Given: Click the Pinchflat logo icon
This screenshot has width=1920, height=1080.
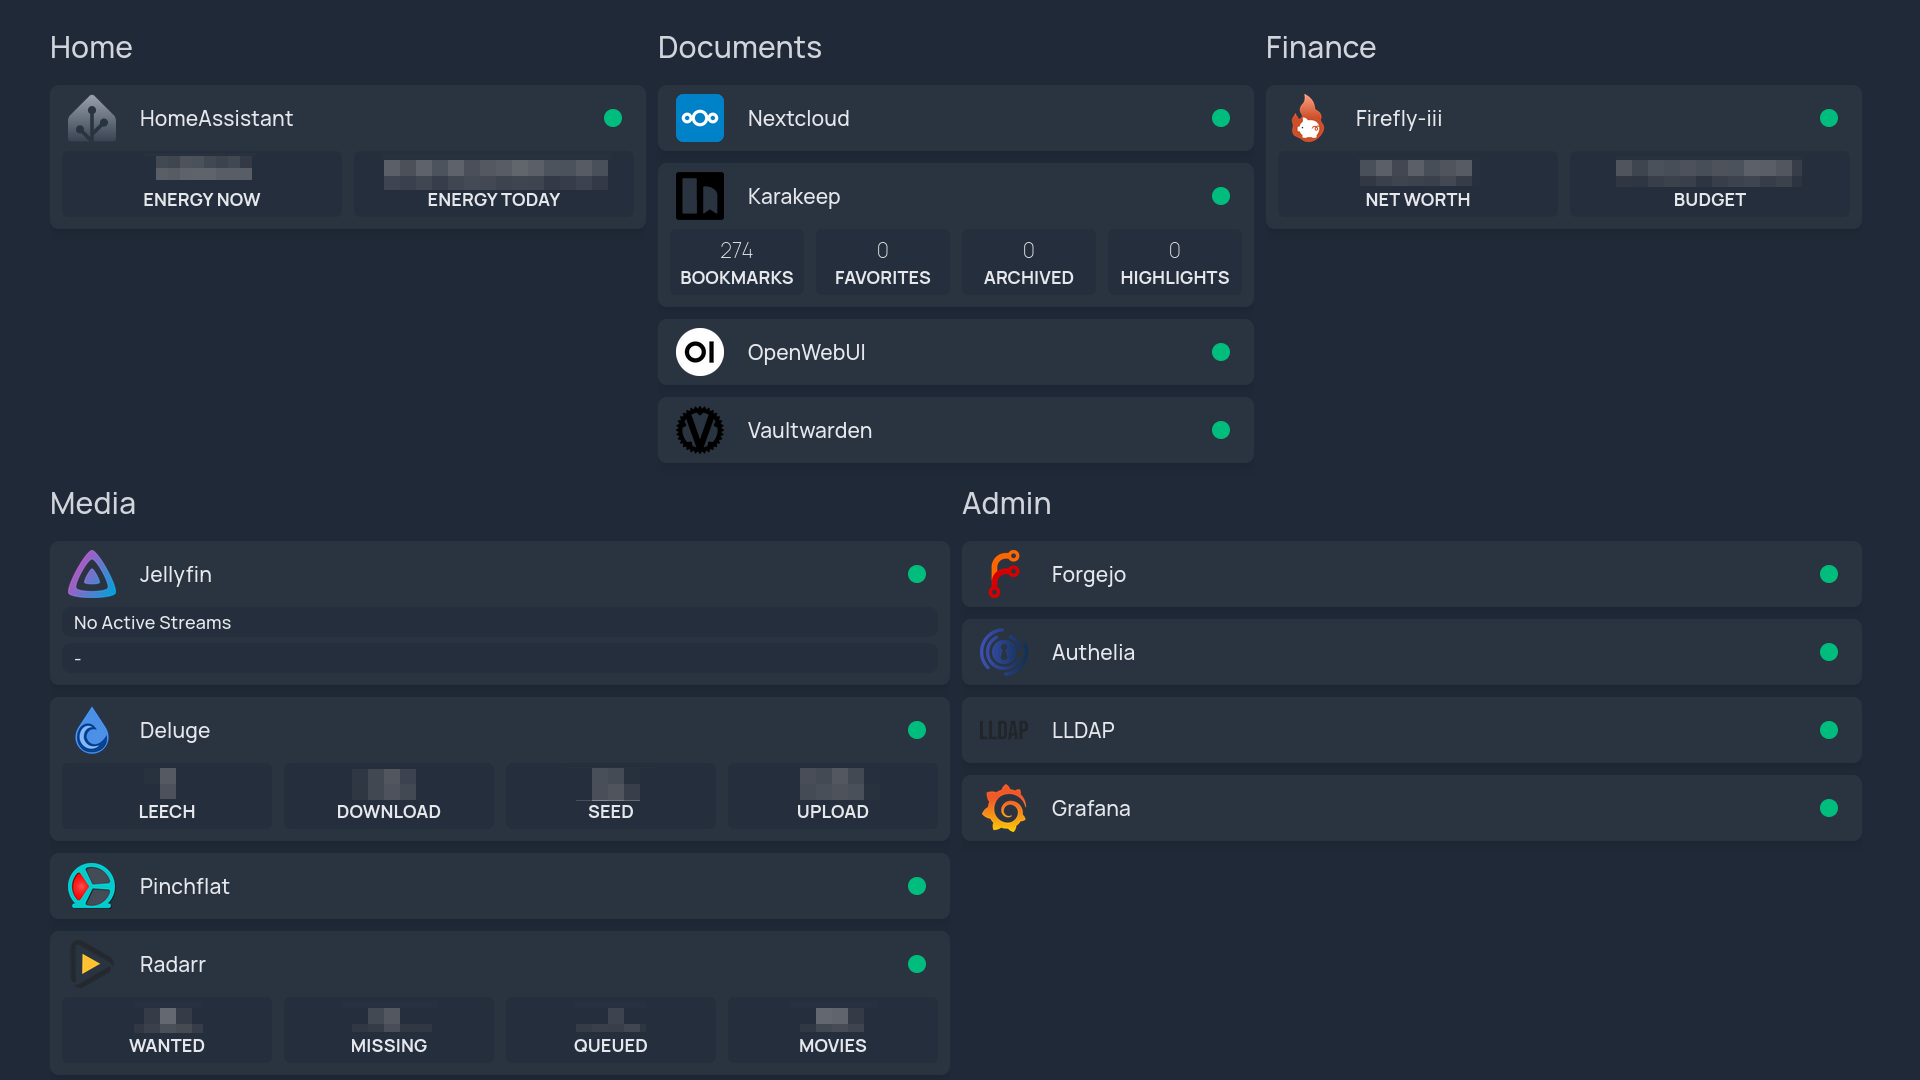Looking at the screenshot, I should [92, 886].
